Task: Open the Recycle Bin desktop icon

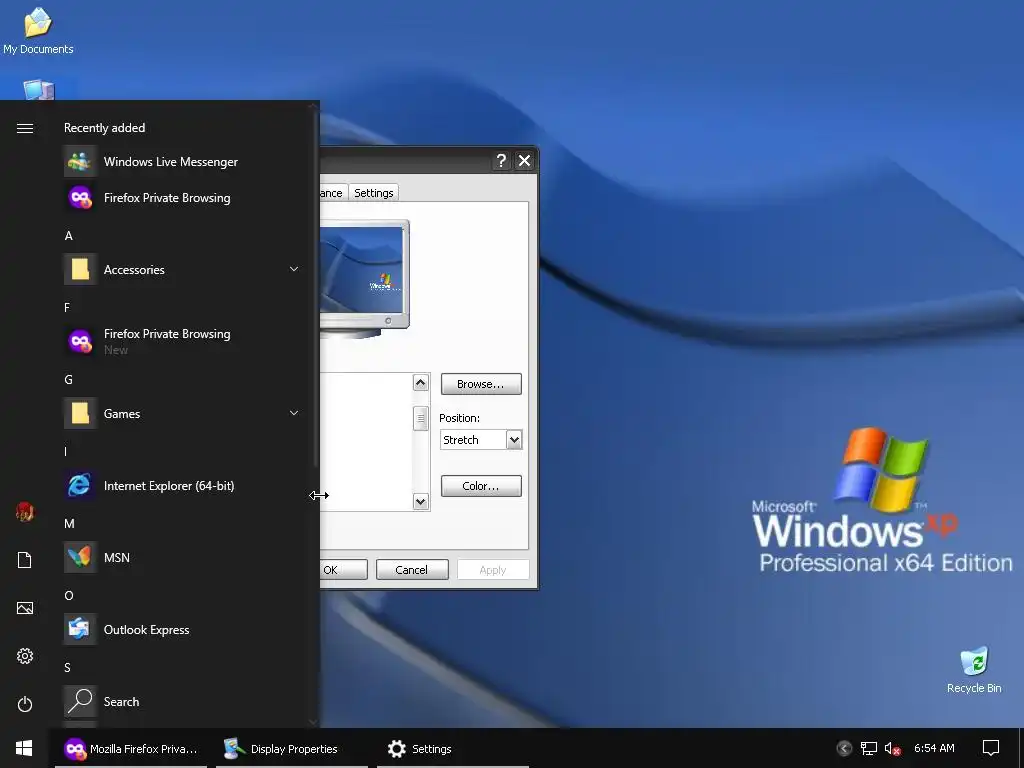Action: tap(974, 670)
